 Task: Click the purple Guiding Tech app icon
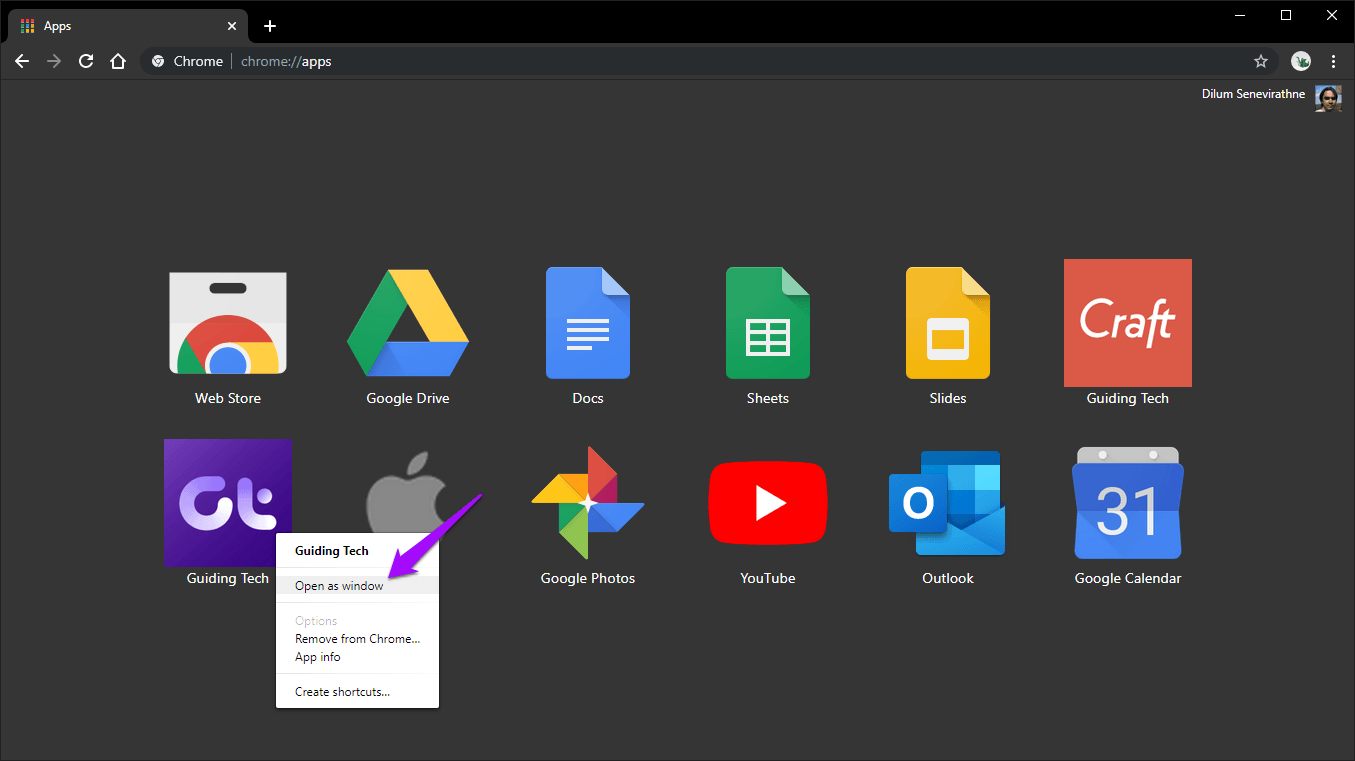pos(228,503)
